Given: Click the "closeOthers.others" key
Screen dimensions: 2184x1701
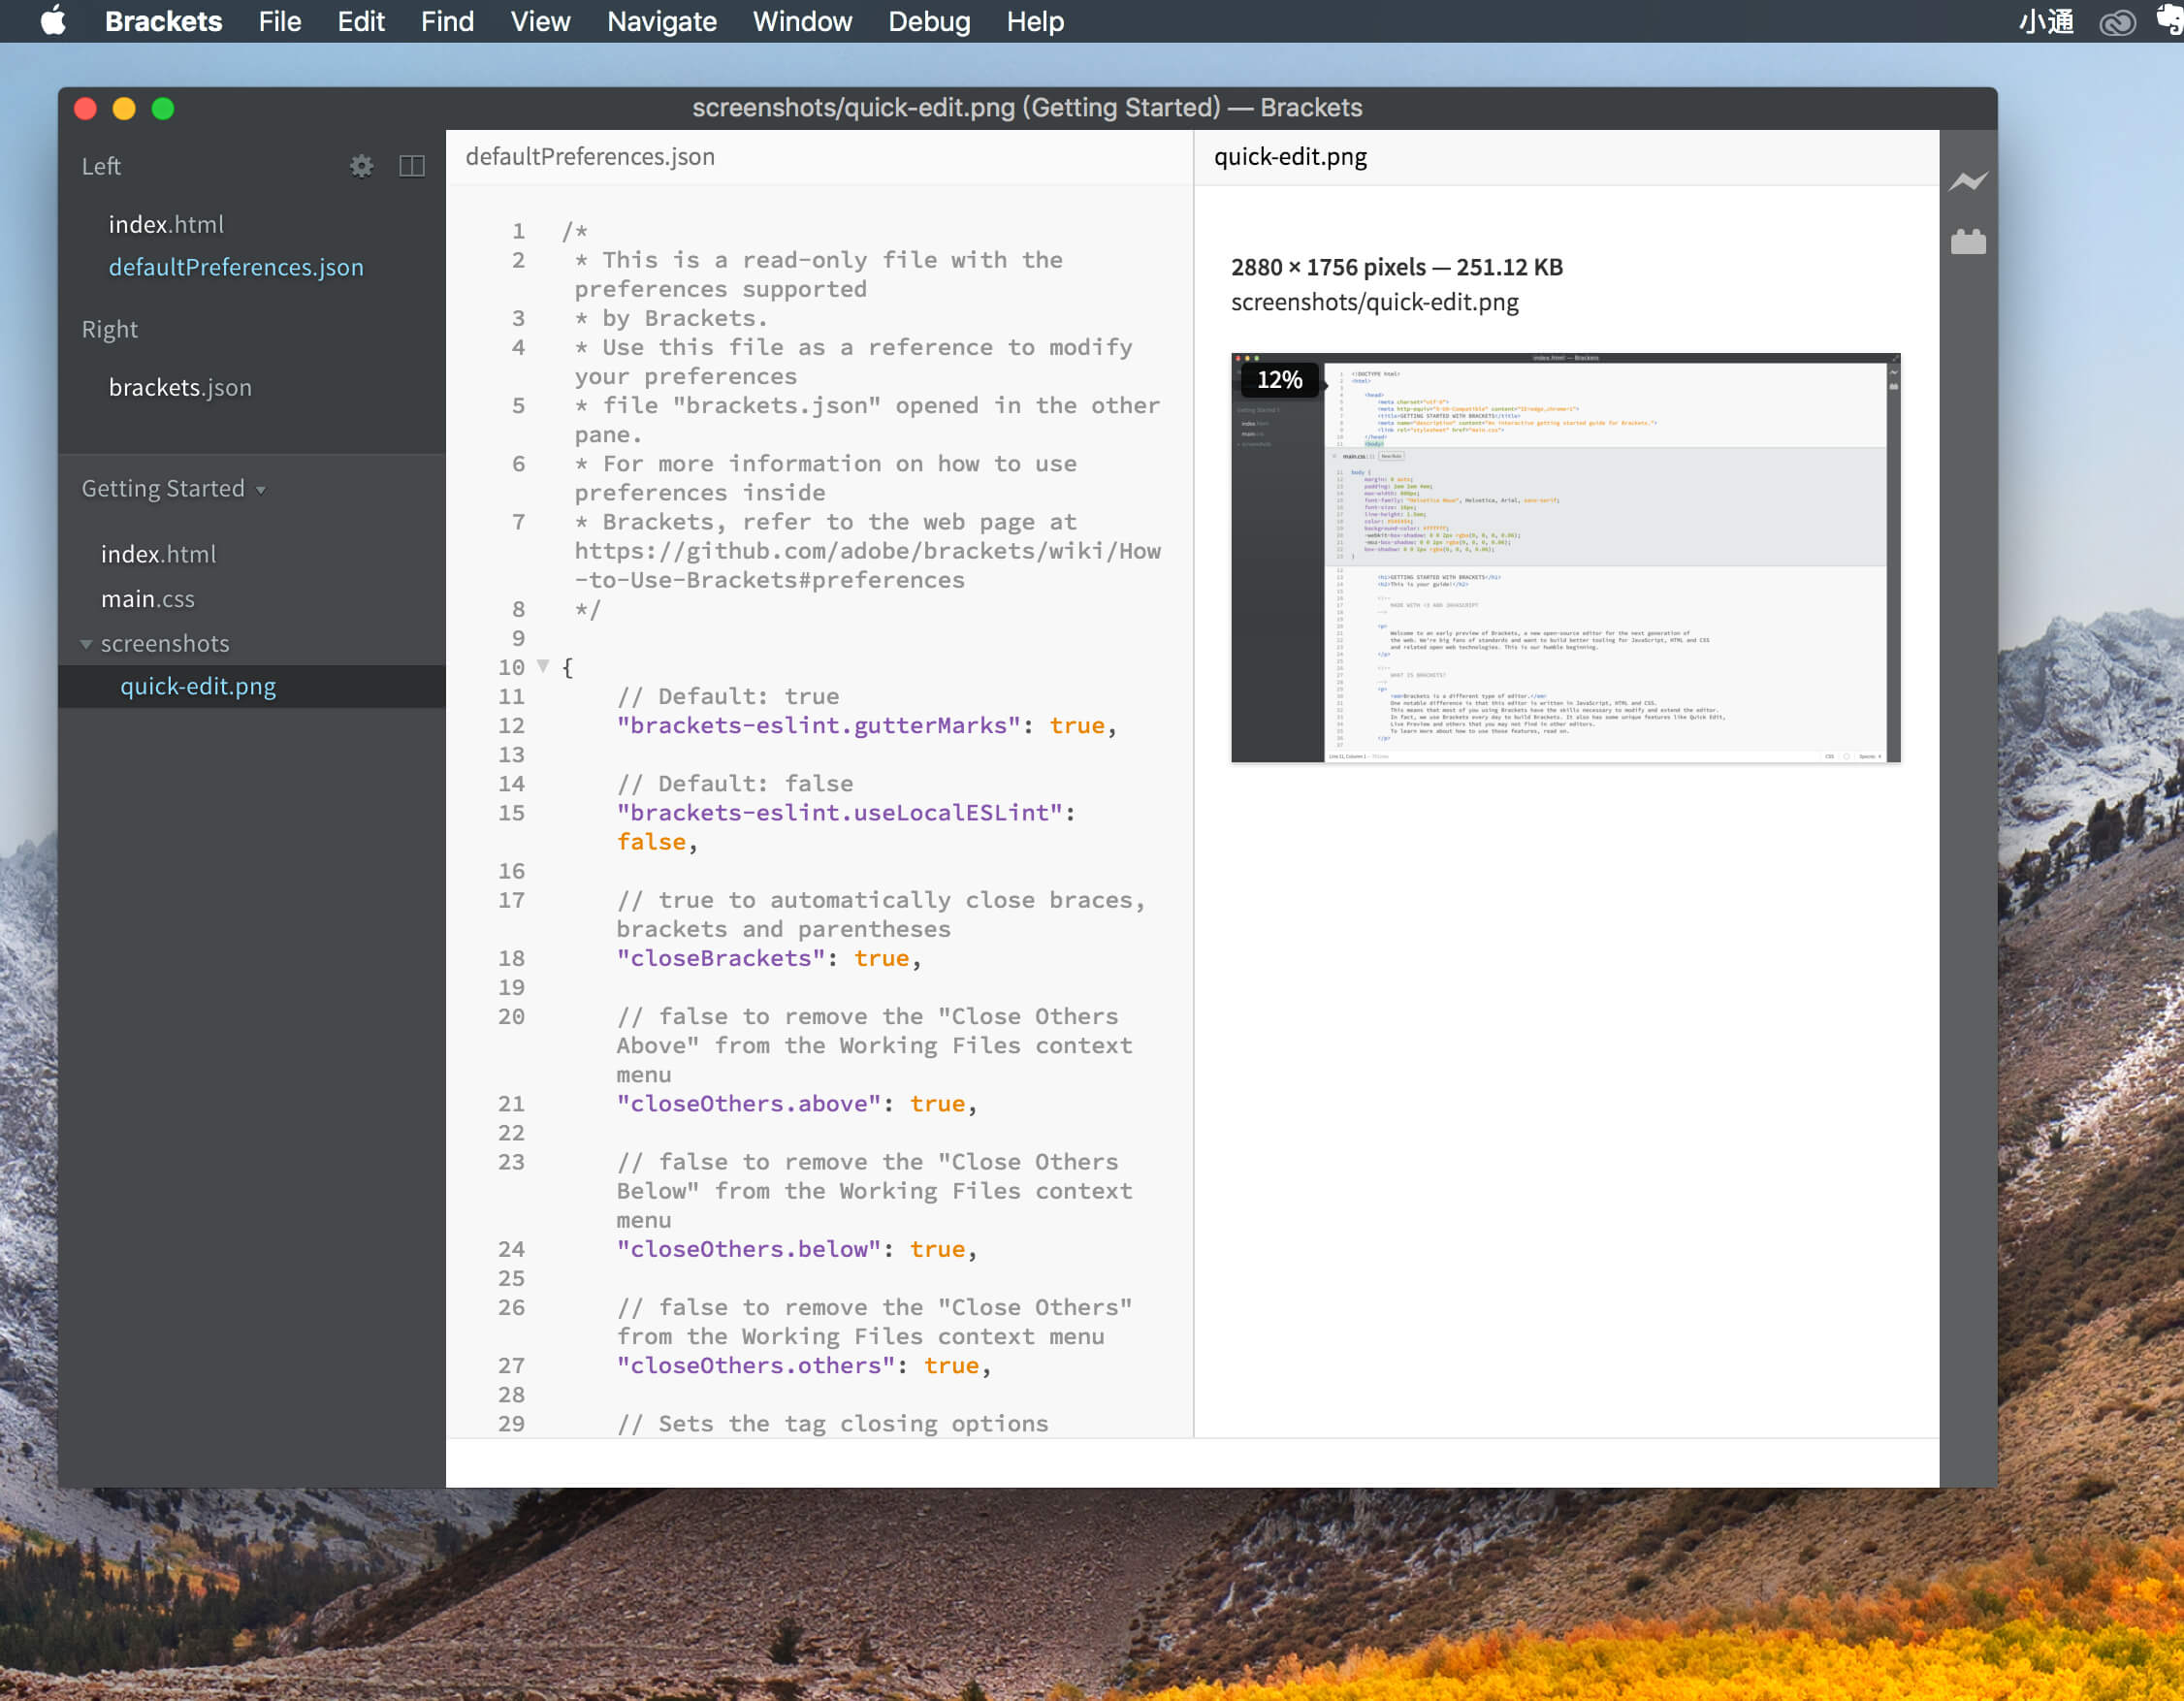Looking at the screenshot, I should pos(756,1365).
